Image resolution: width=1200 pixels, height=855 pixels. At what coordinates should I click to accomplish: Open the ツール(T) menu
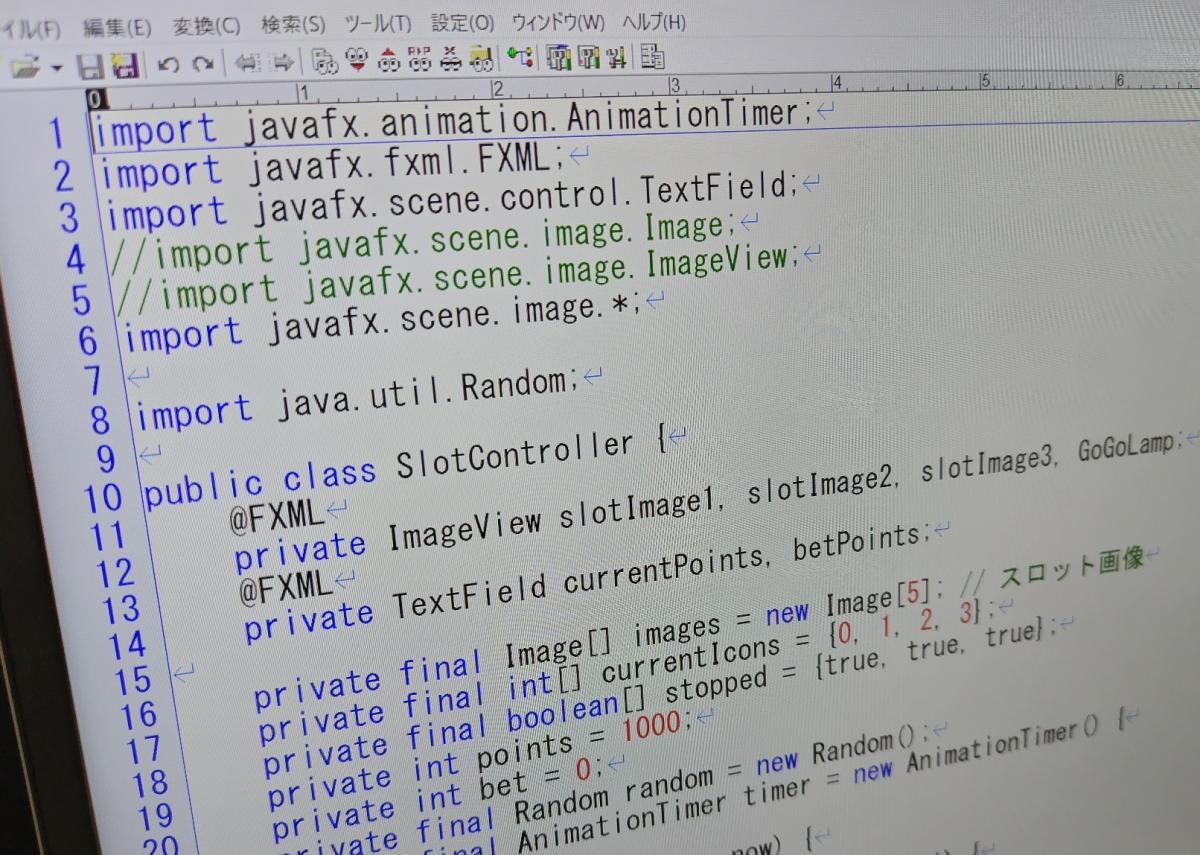[x=377, y=23]
